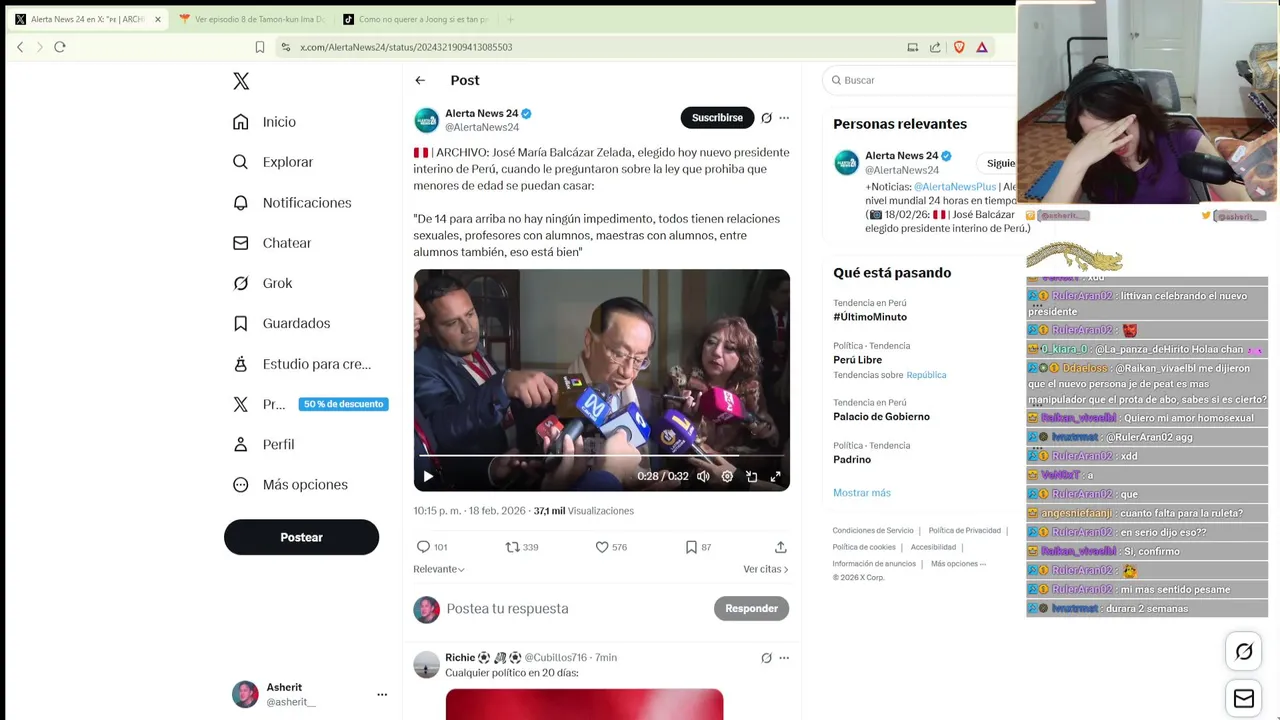The width and height of the screenshot is (1280, 720).
Task: Toggle fullscreen on the video player
Action: [x=775, y=477]
